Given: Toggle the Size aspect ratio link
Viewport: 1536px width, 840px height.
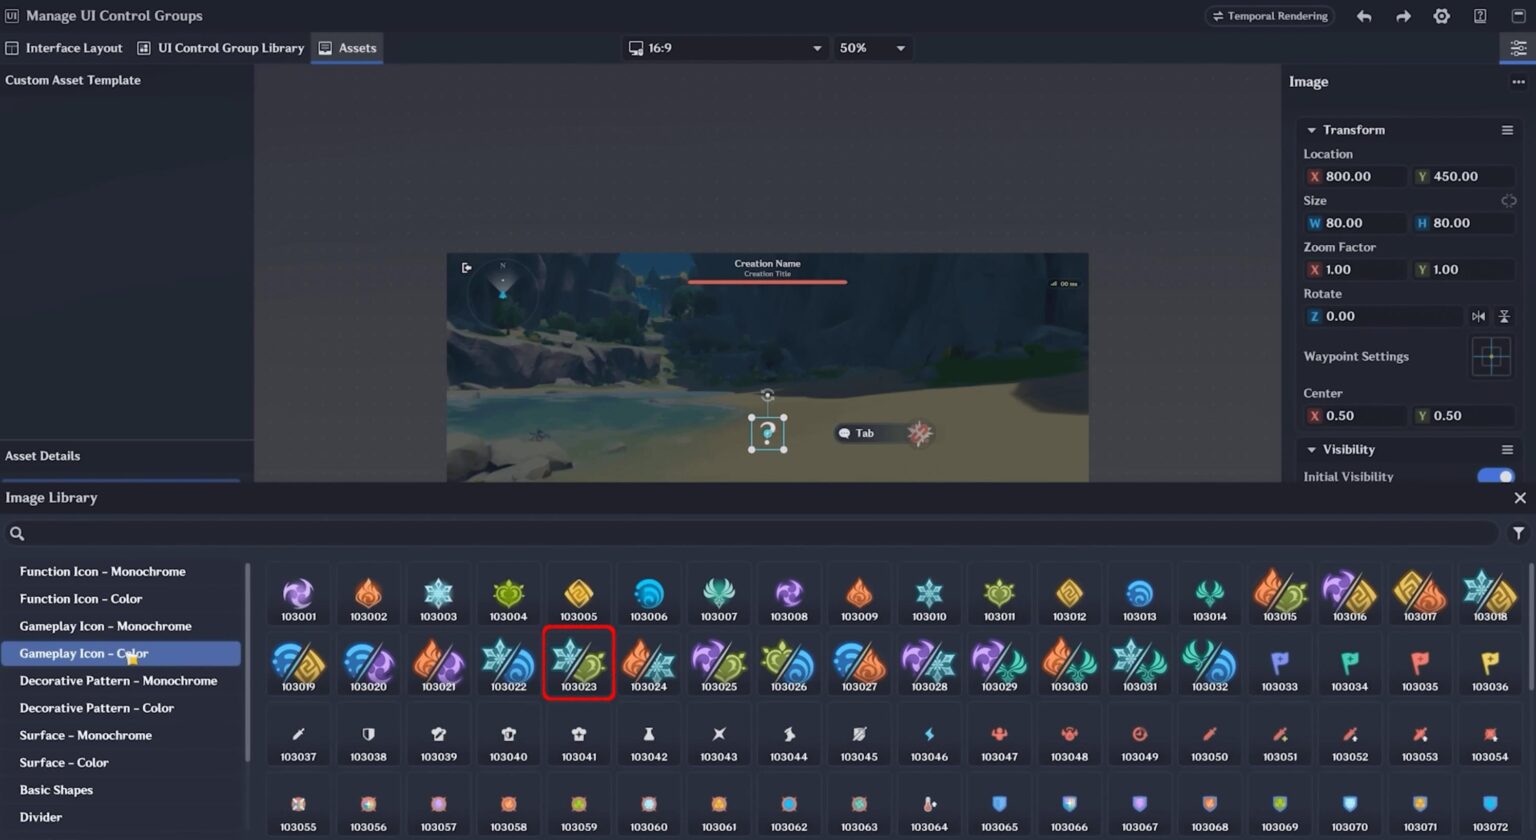Looking at the screenshot, I should click(1510, 200).
